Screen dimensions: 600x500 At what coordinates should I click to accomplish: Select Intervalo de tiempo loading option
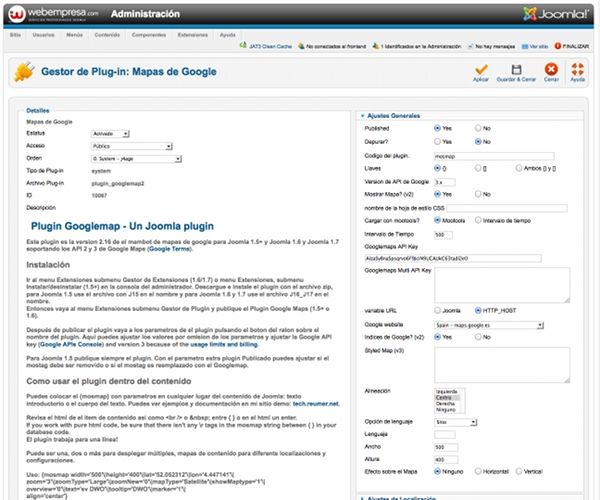click(478, 220)
